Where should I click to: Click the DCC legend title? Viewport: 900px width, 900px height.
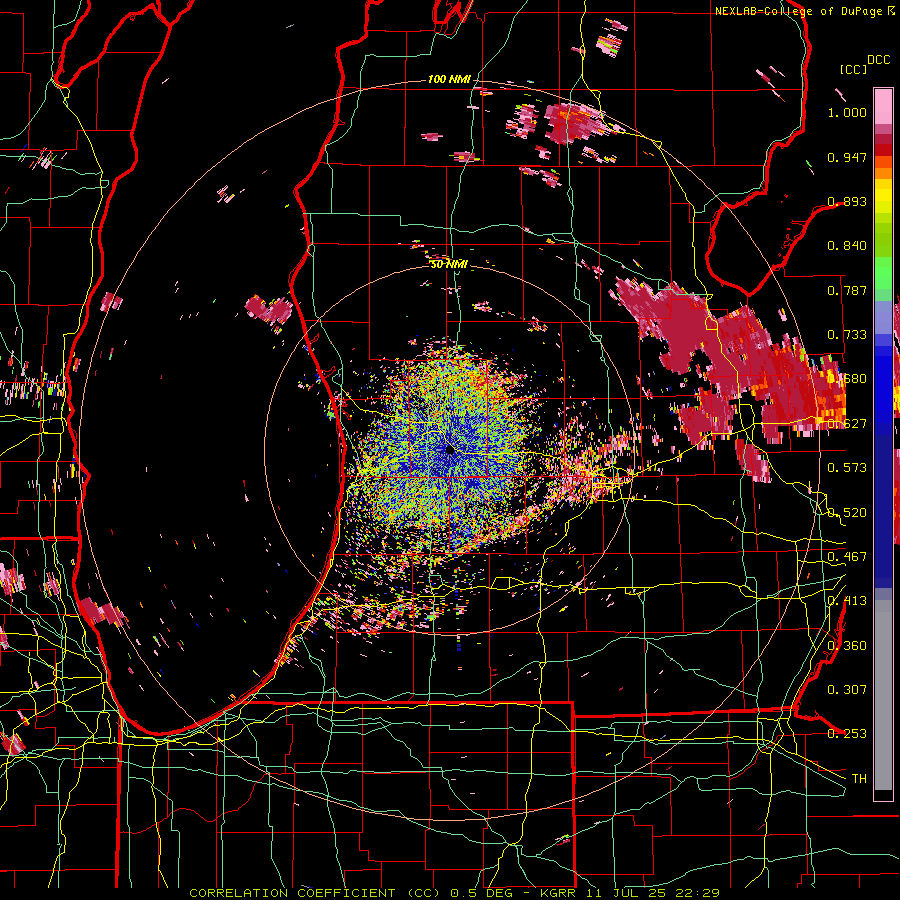coord(878,60)
